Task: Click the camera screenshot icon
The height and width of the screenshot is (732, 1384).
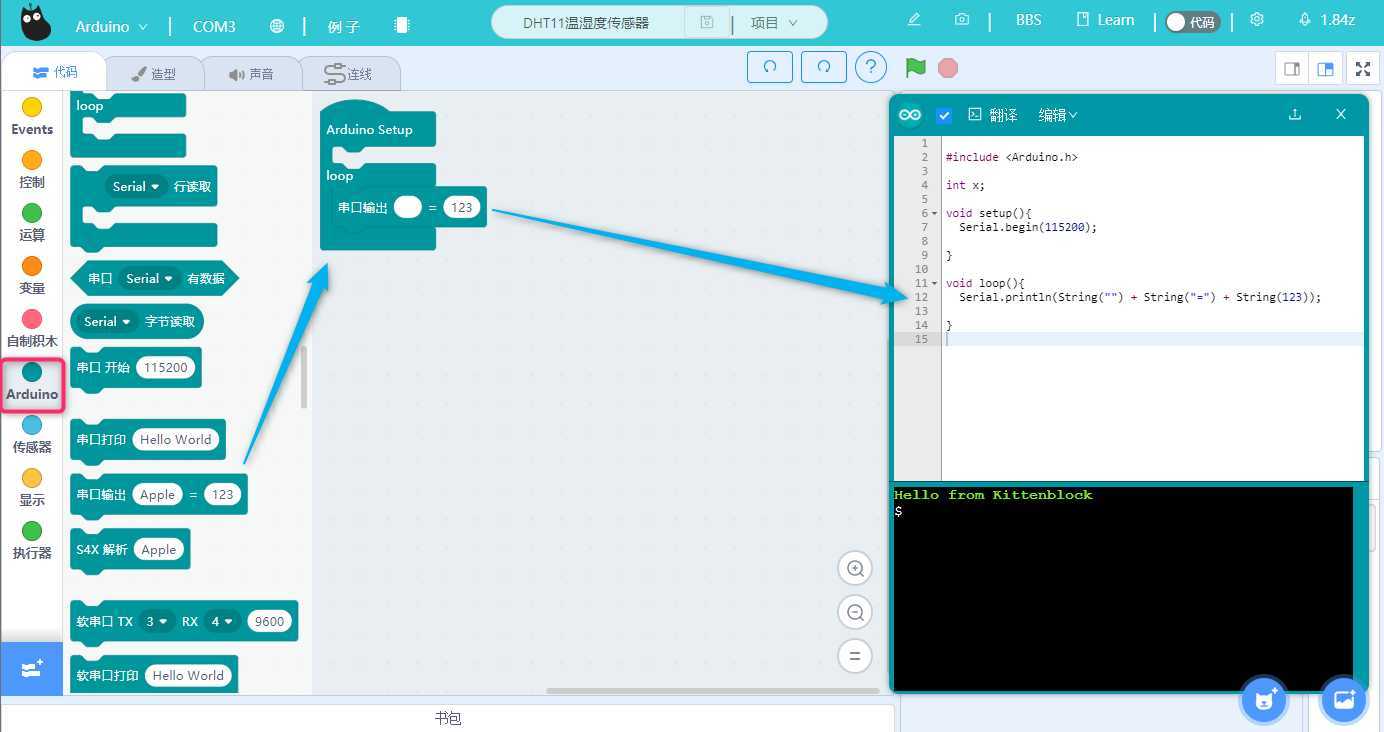Action: click(x=961, y=20)
